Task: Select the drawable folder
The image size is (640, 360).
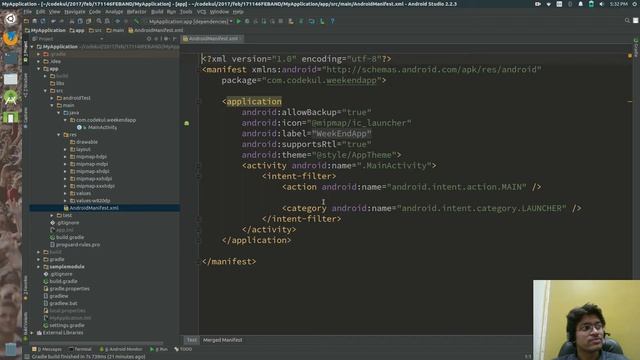Action: pyautogui.click(x=84, y=142)
